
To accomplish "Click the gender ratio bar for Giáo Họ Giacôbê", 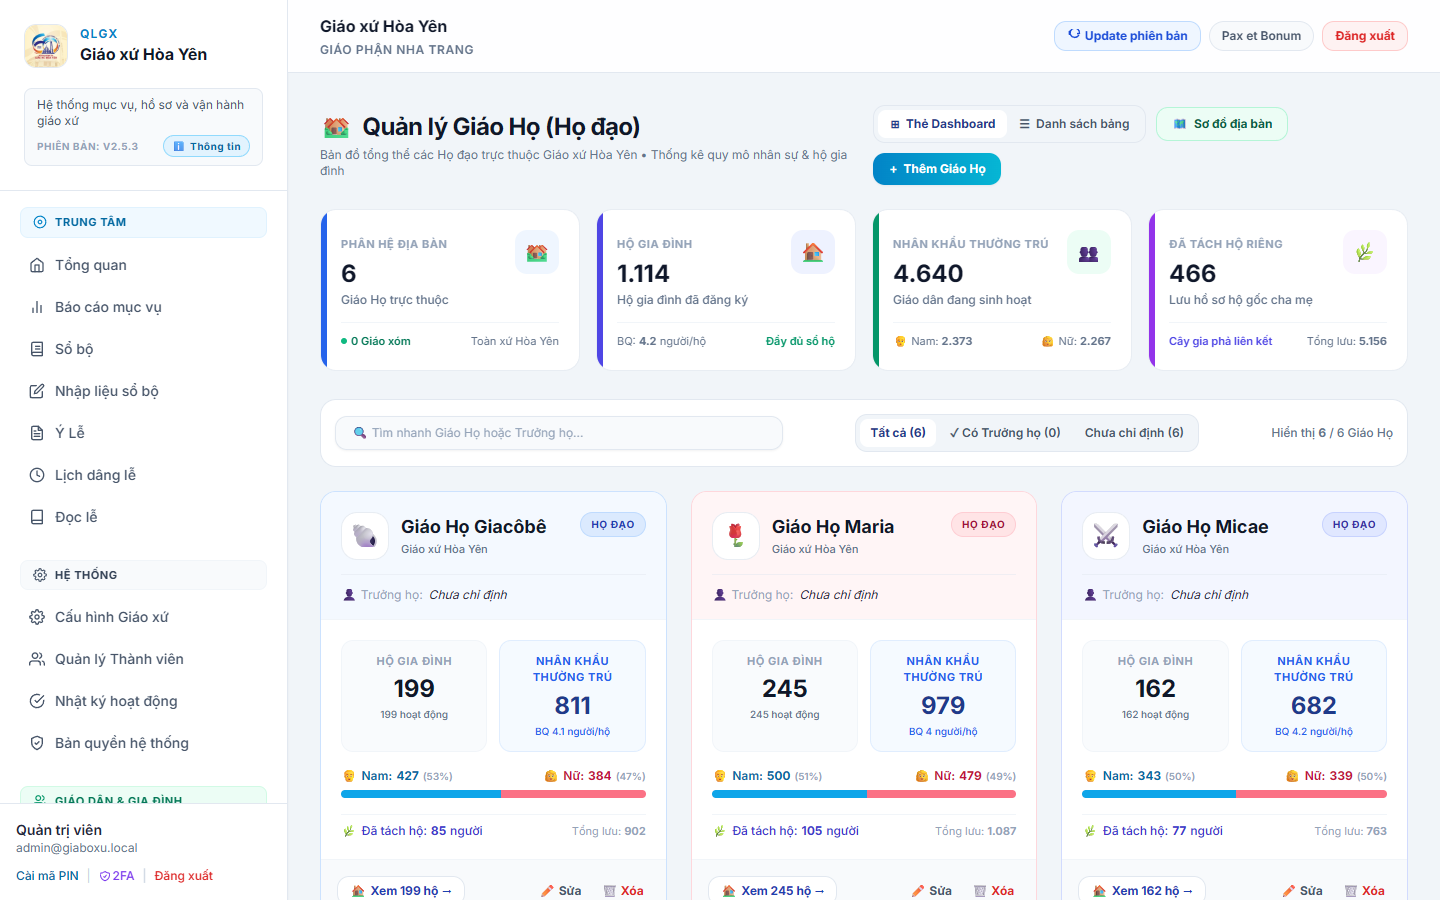I will (493, 794).
